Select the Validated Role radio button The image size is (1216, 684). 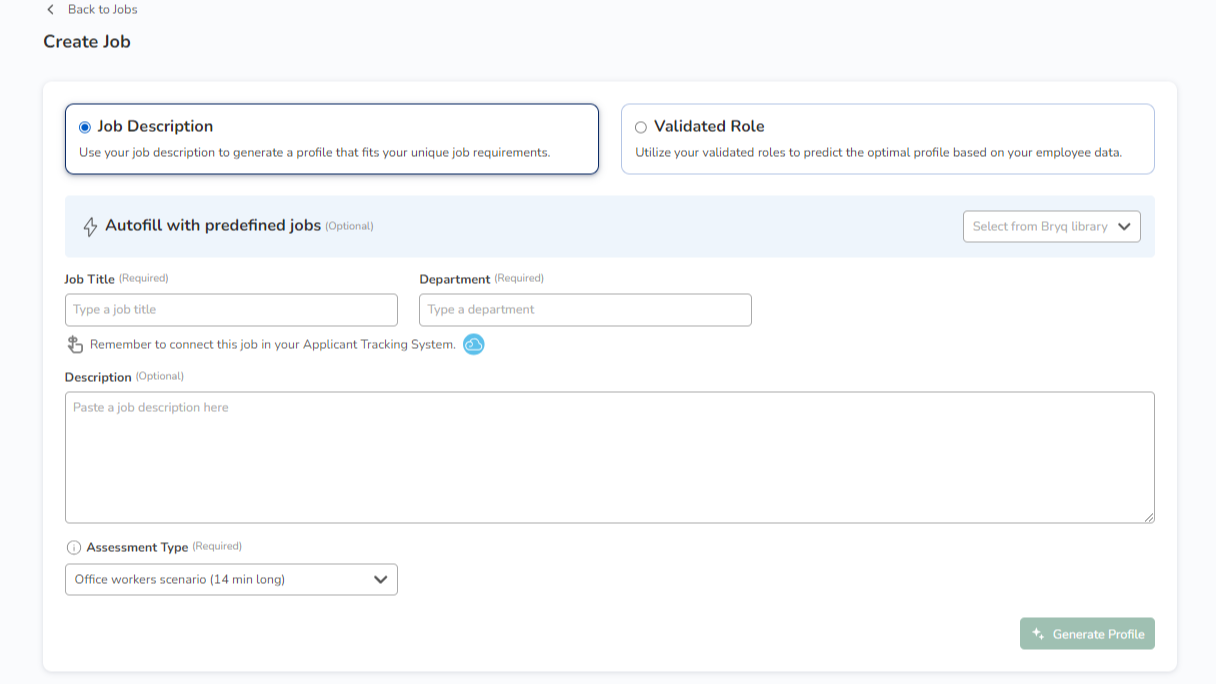click(641, 127)
